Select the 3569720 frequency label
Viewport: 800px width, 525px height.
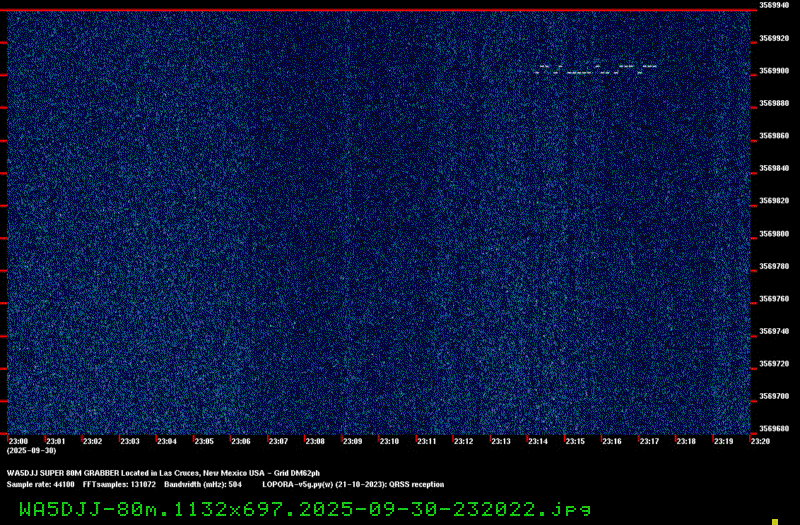[774, 364]
